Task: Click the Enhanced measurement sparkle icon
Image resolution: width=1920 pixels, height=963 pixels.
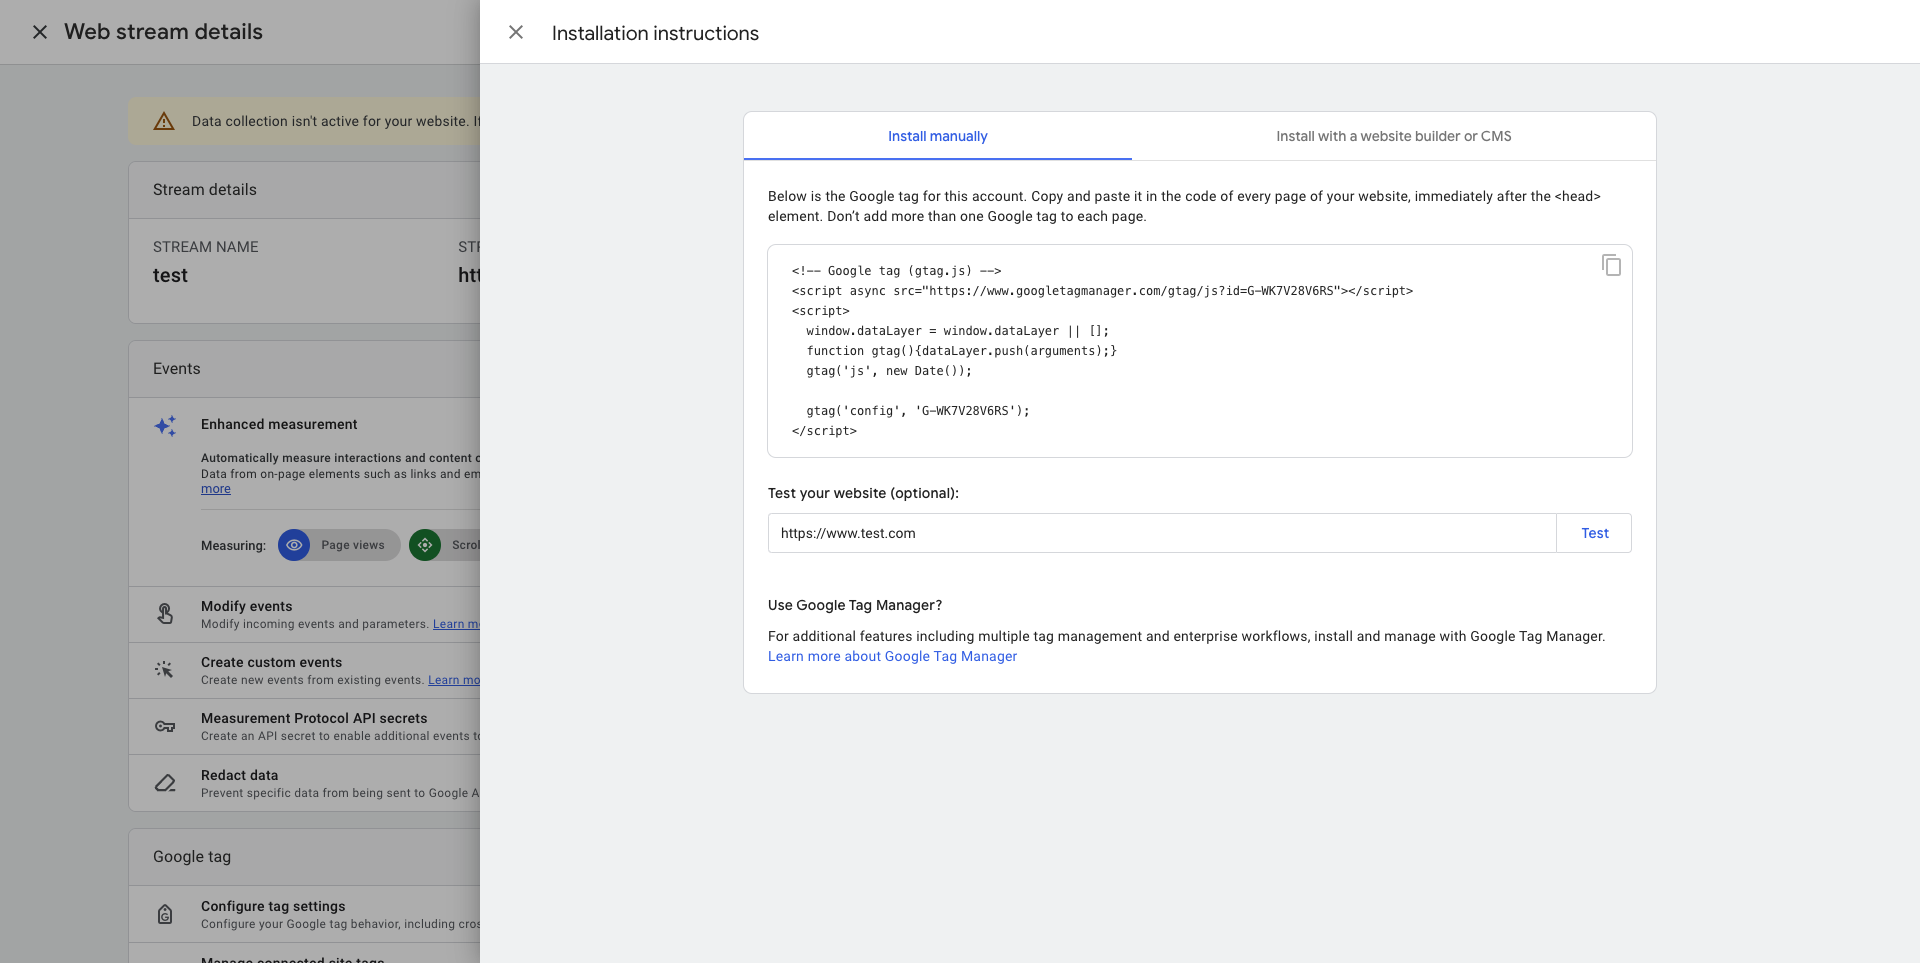Action: 165,426
